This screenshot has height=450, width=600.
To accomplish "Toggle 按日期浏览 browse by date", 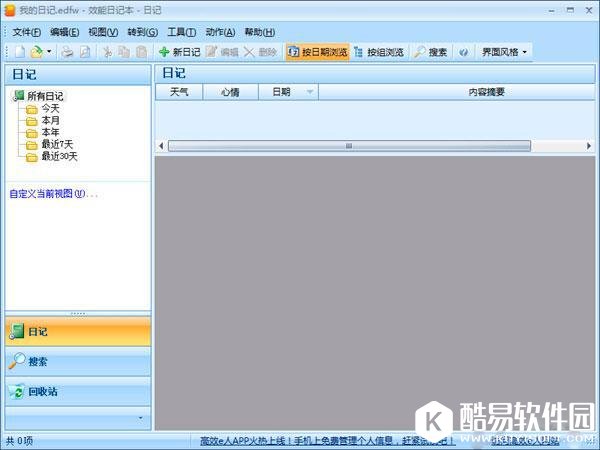I will (x=317, y=52).
